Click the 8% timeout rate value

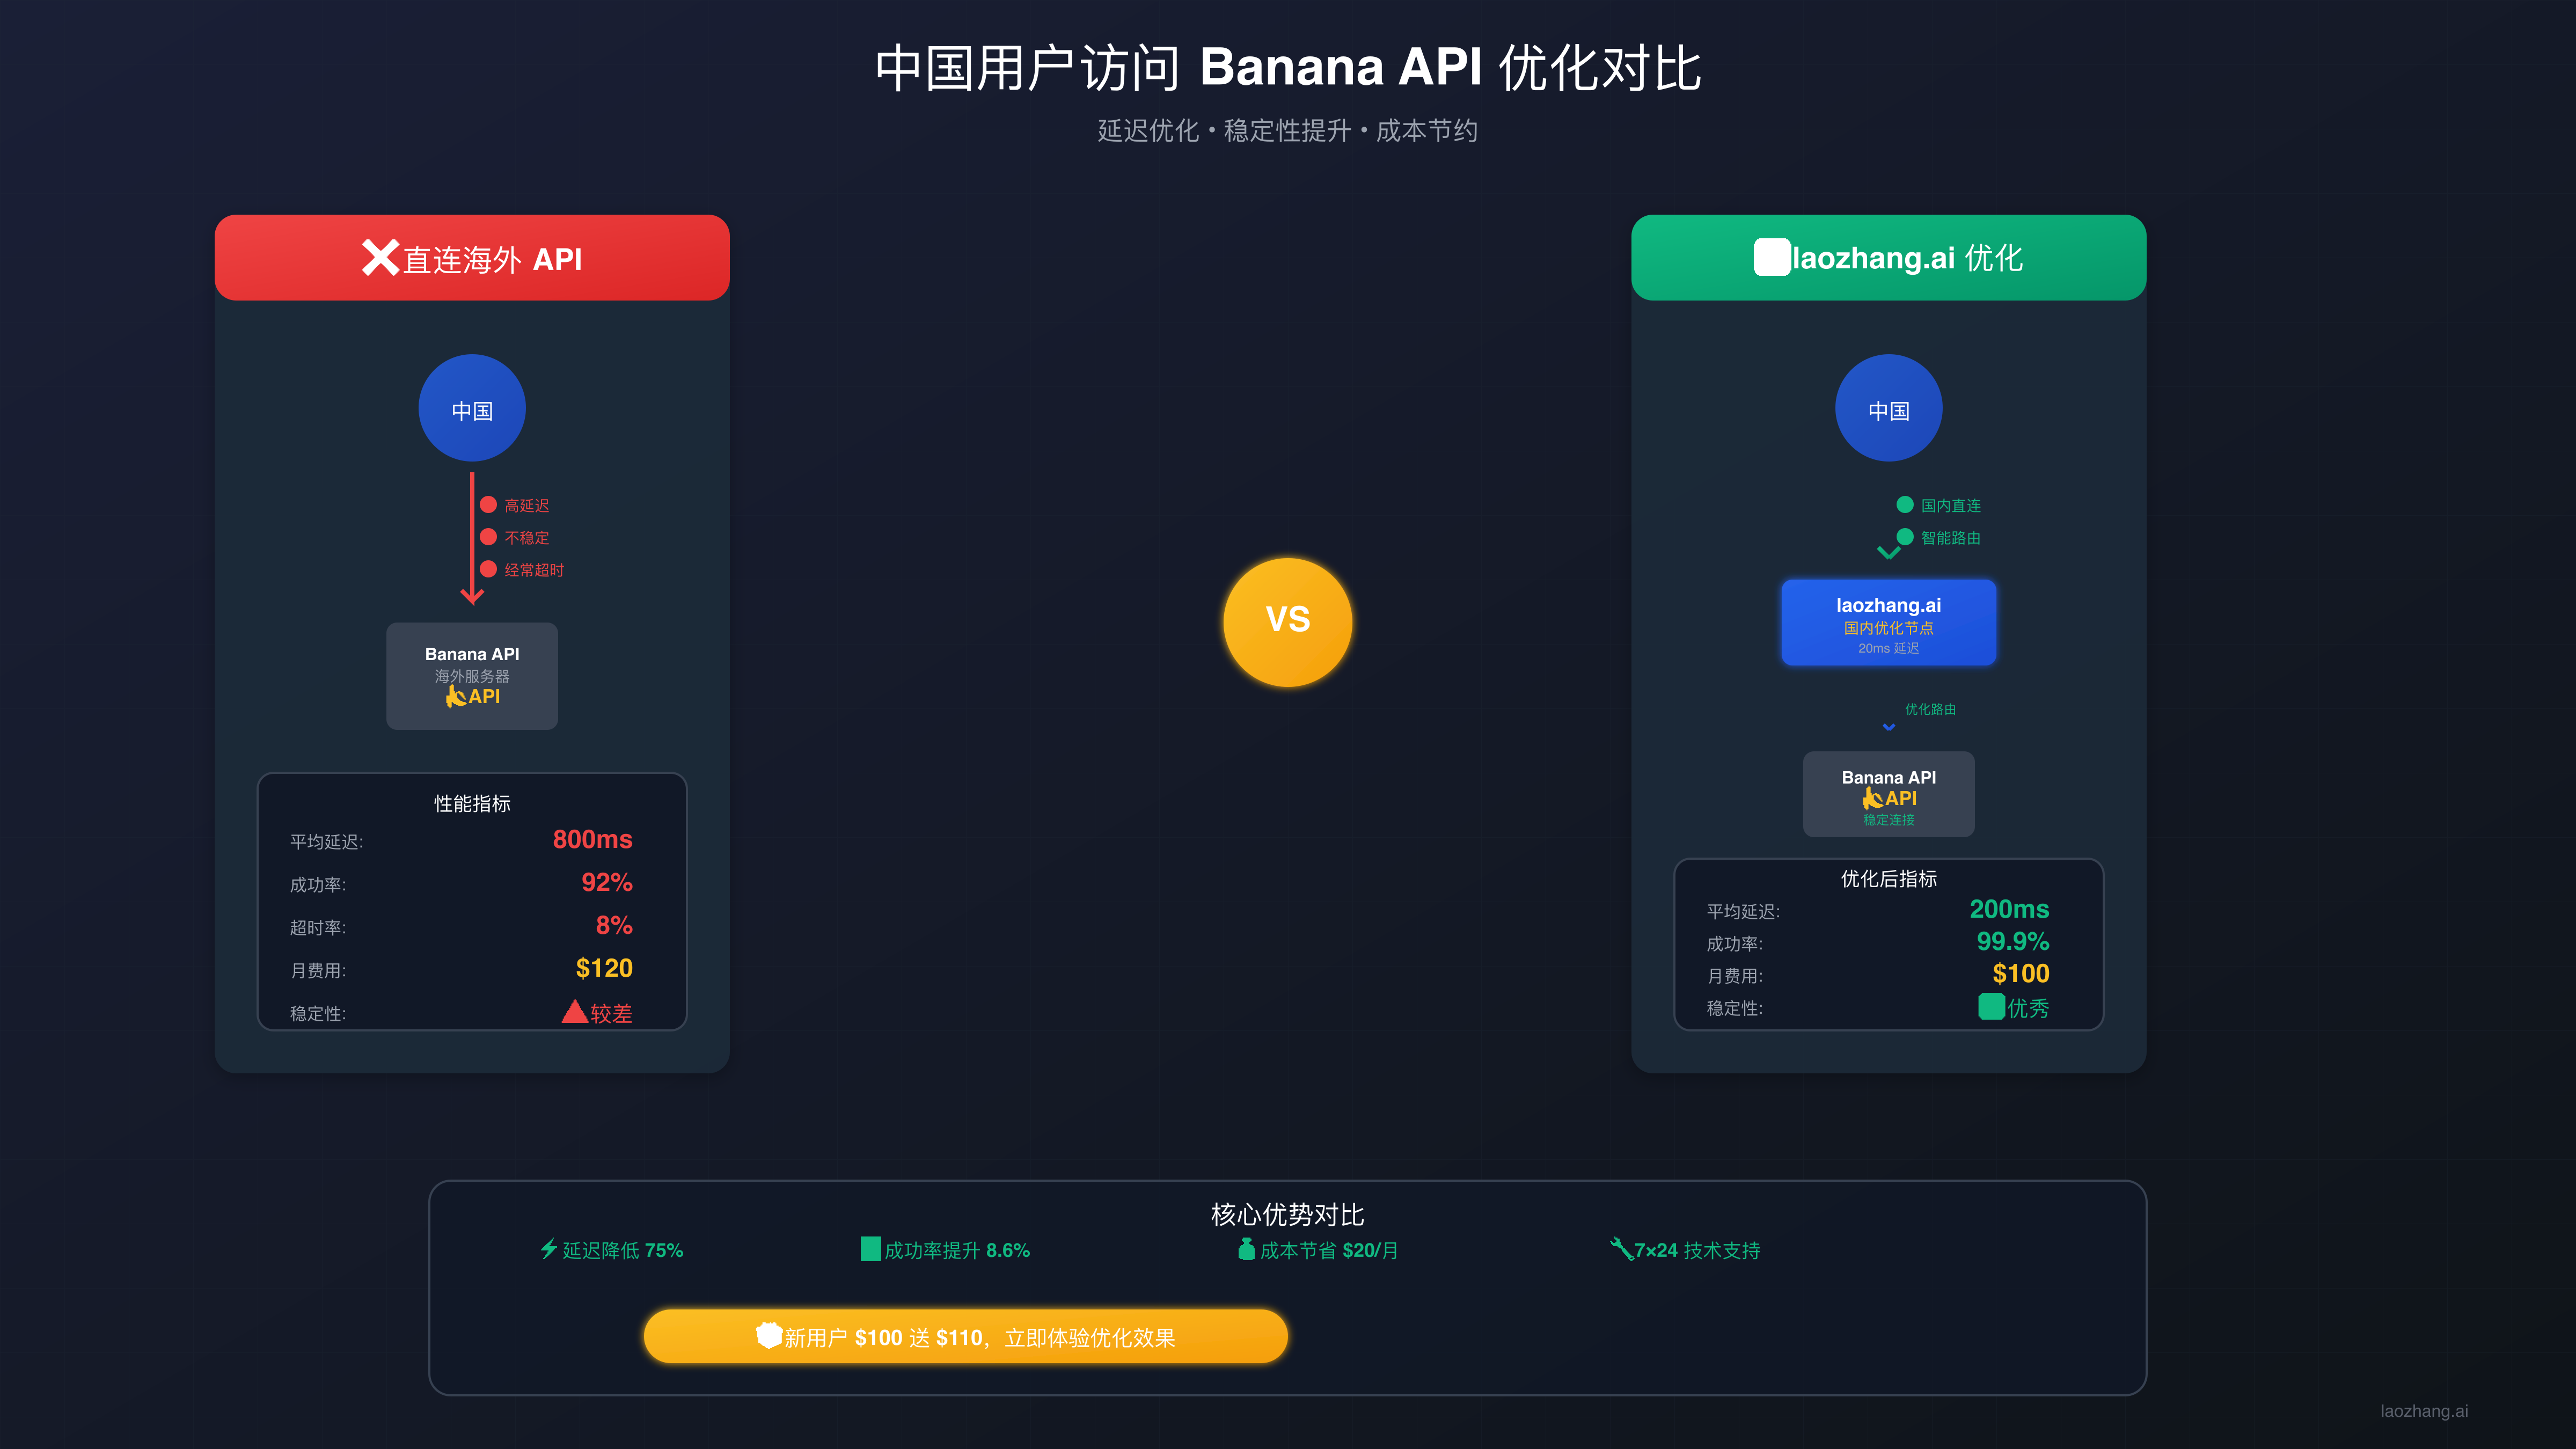click(614, 925)
